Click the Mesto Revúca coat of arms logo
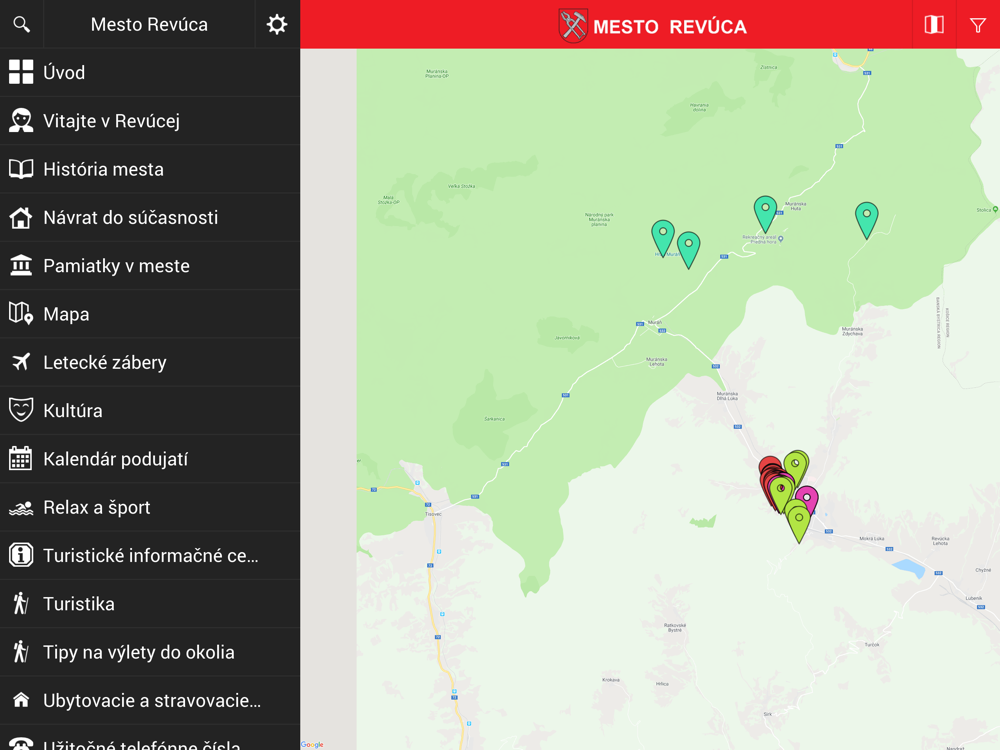The width and height of the screenshot is (1000, 750). (573, 26)
